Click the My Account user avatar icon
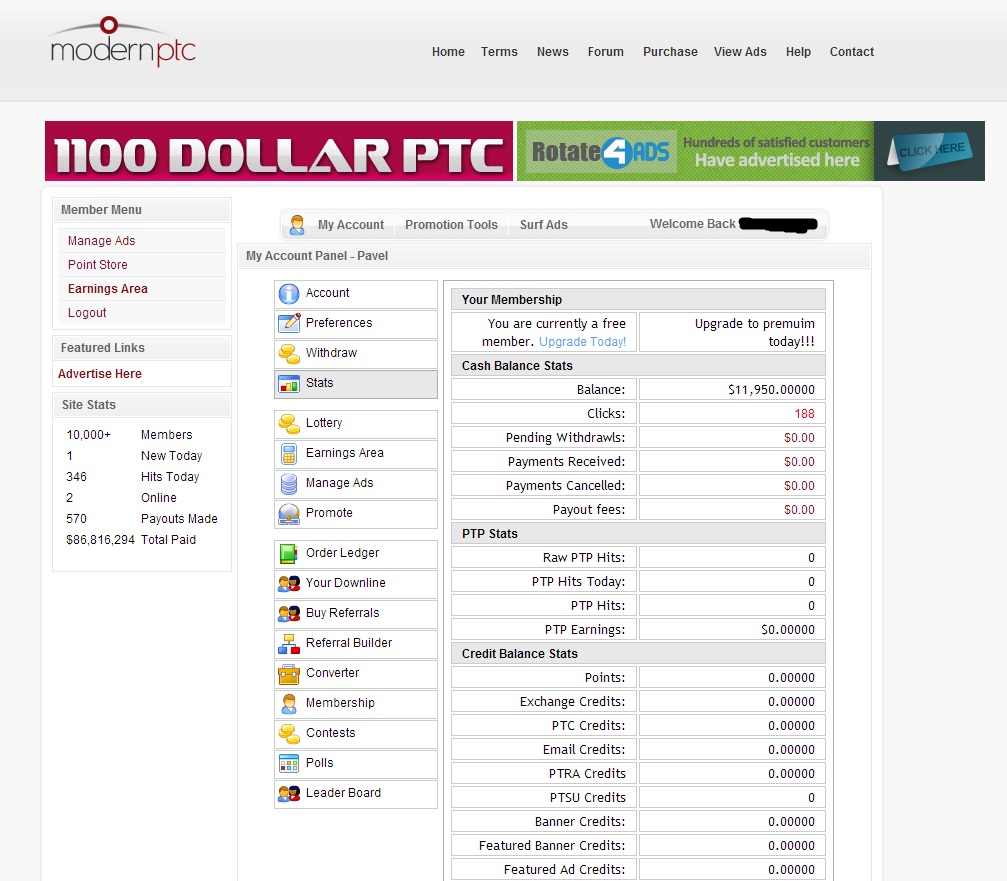The height and width of the screenshot is (881, 1007). (297, 225)
